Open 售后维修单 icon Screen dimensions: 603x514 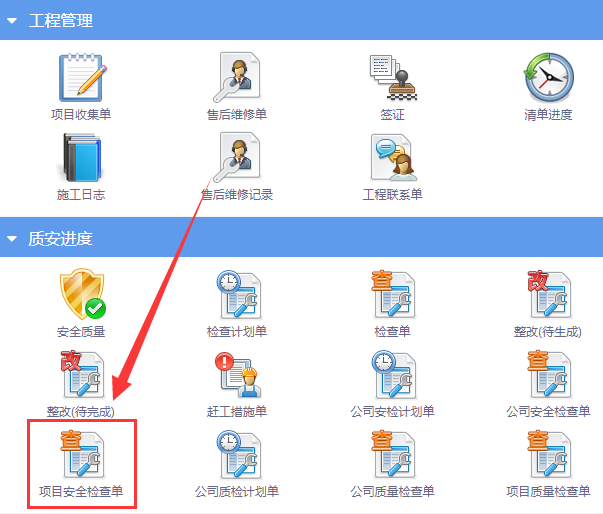(237, 77)
